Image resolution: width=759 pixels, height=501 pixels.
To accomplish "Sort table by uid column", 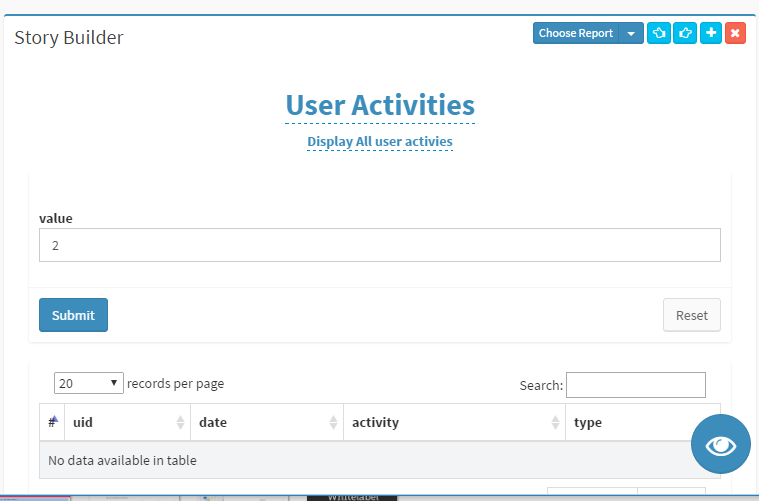I will point(127,422).
